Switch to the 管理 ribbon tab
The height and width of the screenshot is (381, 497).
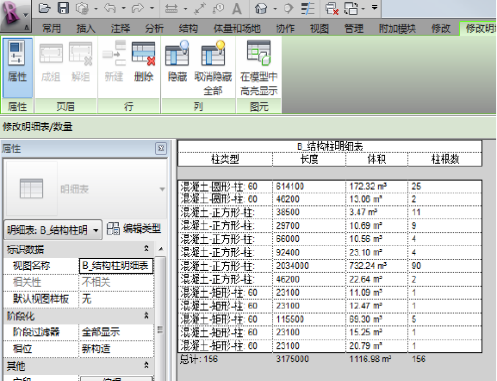354,29
